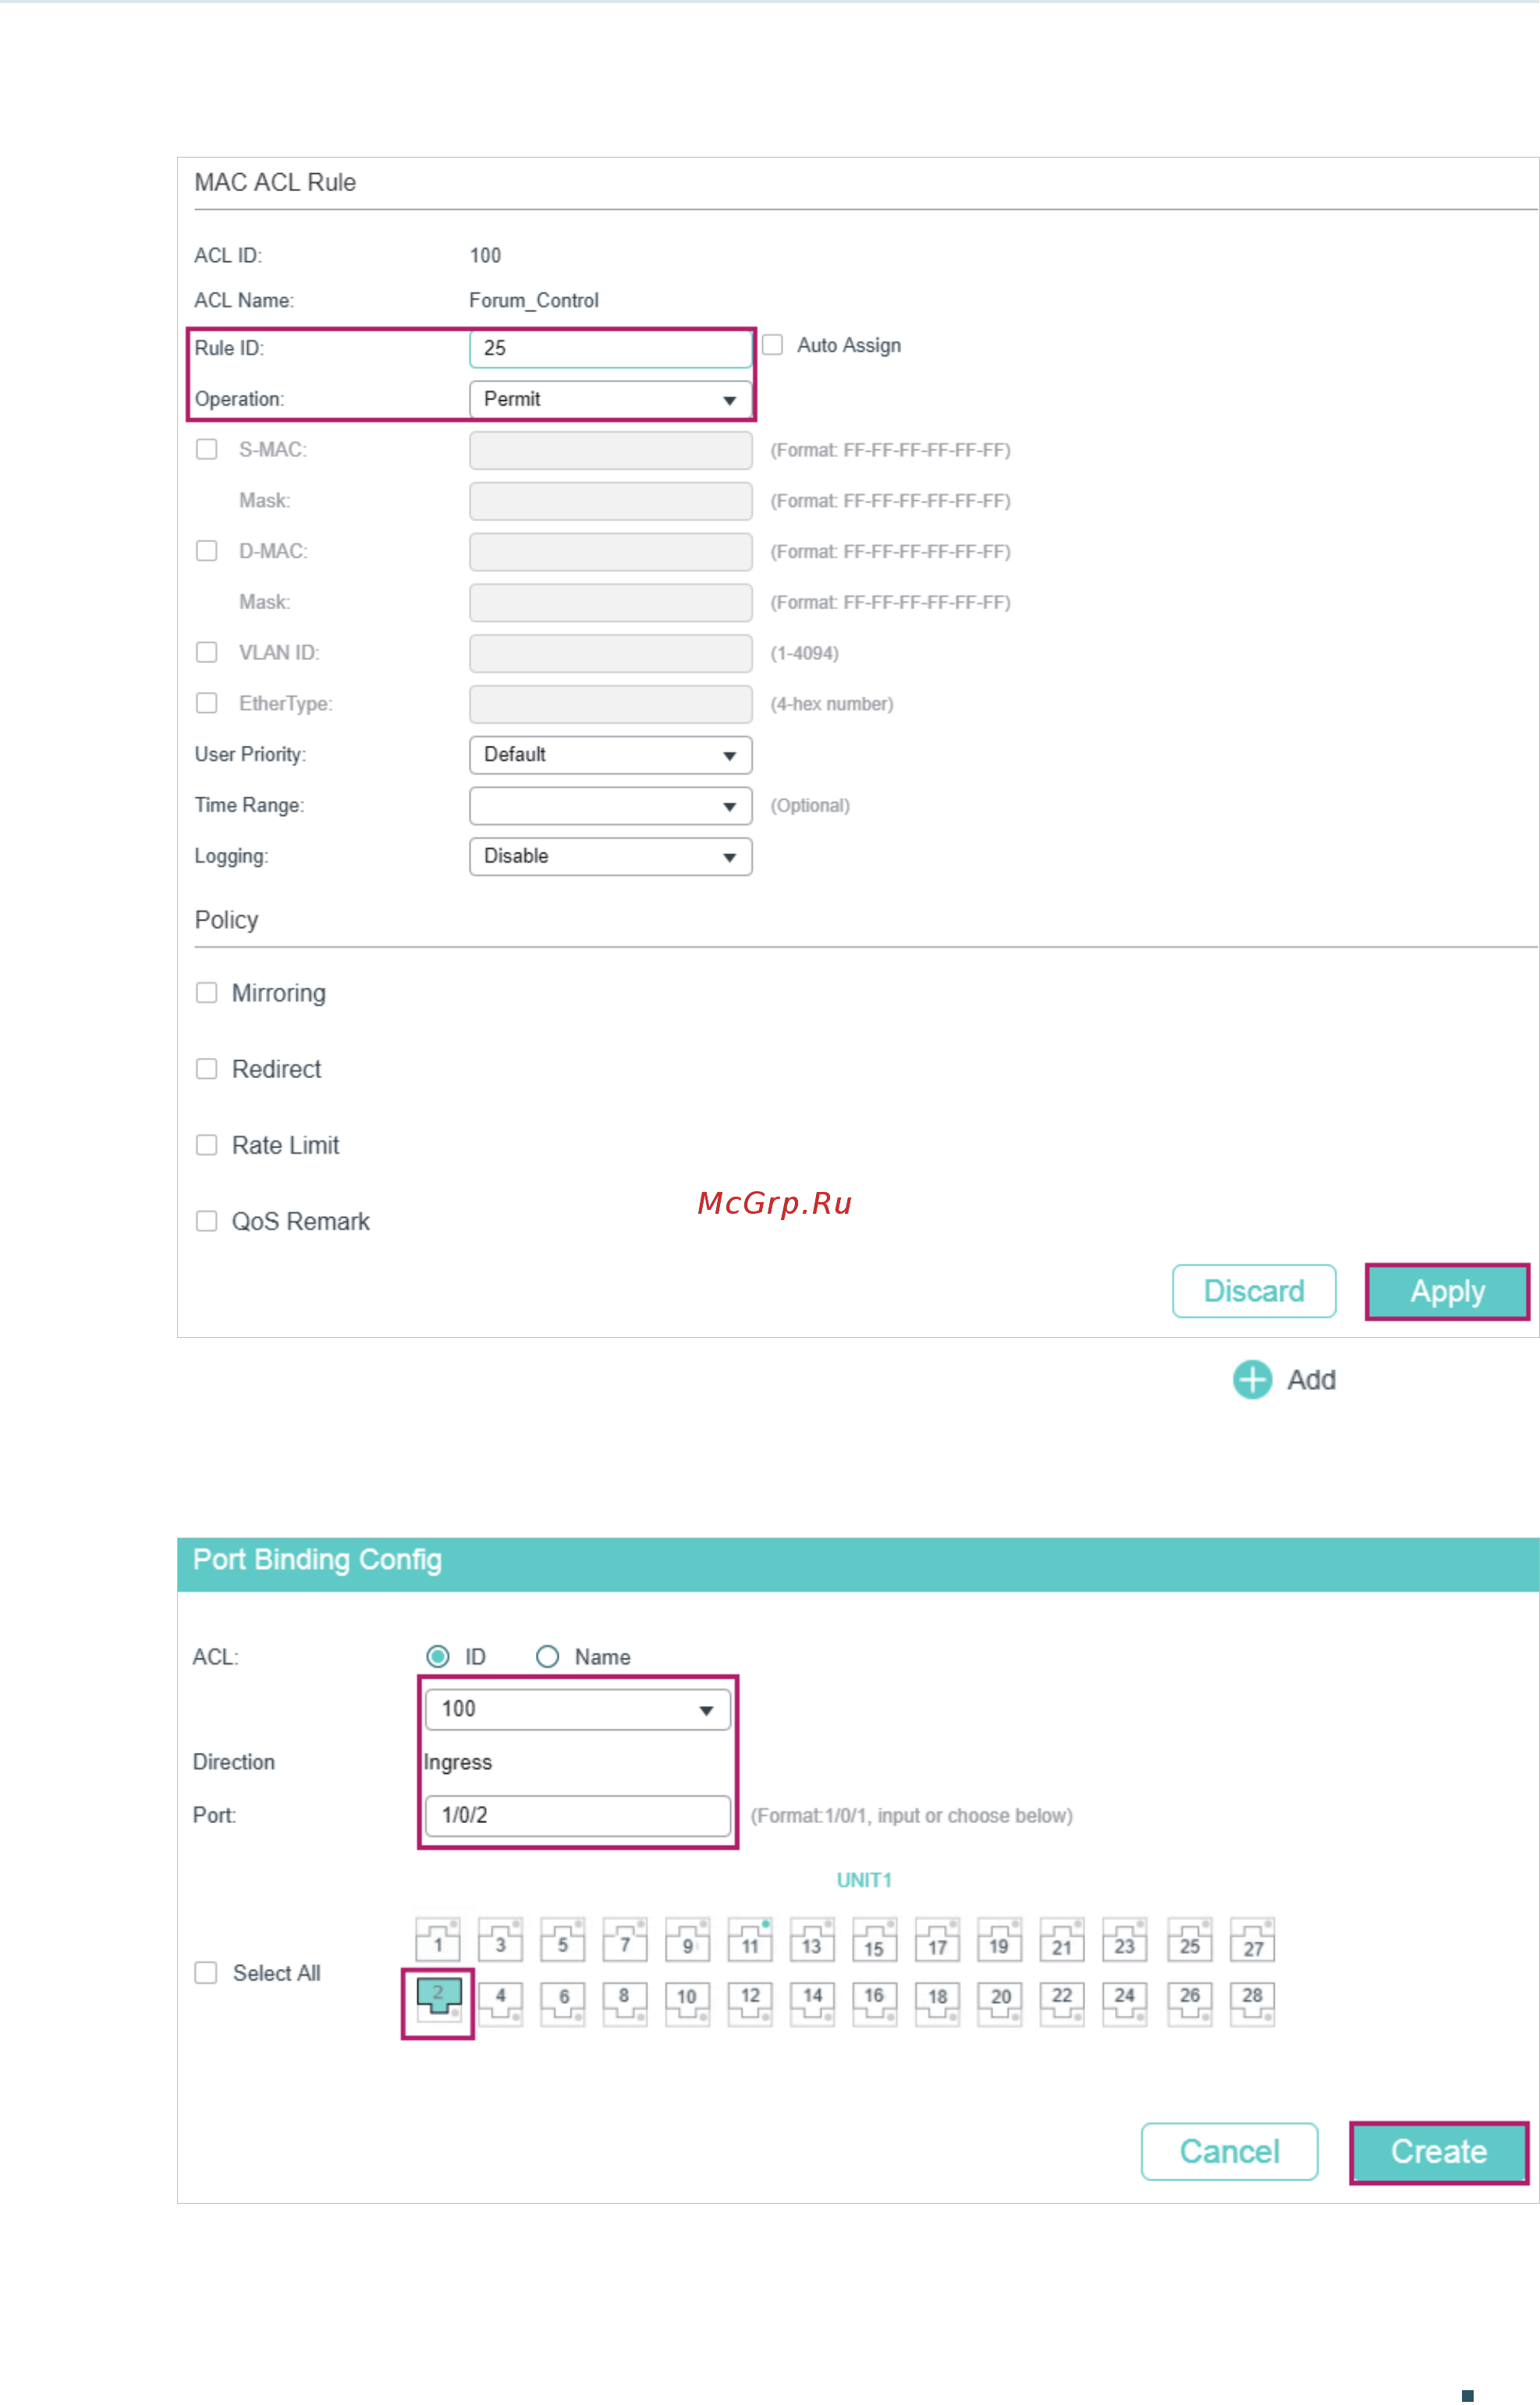This screenshot has width=1540, height=2405.
Task: Select port 7 icon in UNIT1
Action: click(x=625, y=1941)
